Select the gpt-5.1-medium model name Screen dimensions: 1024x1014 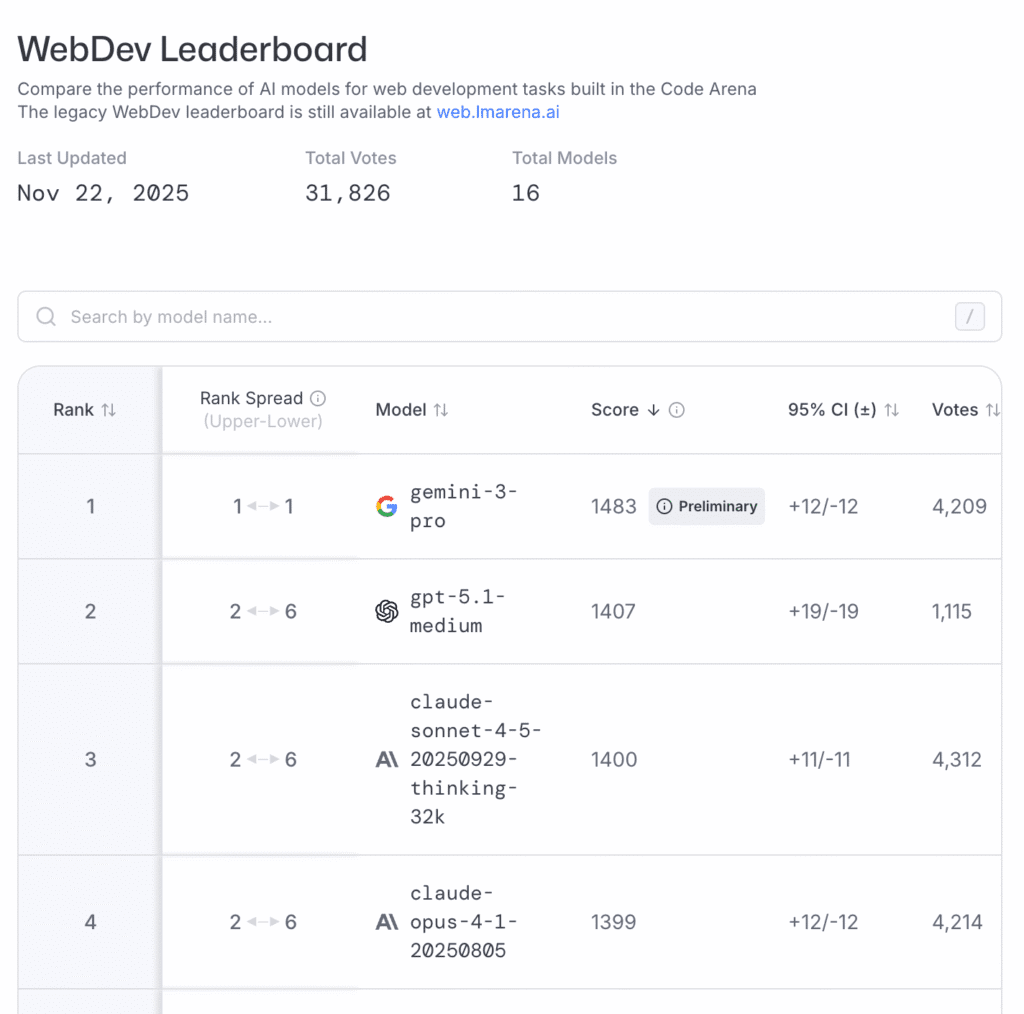(x=458, y=612)
